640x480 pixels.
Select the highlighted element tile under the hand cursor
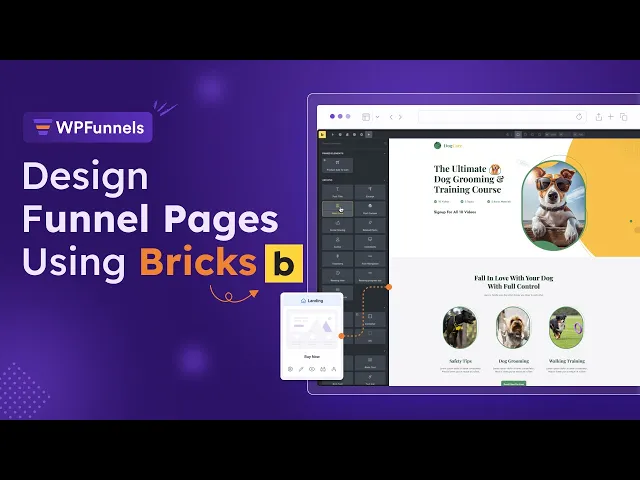(338, 209)
